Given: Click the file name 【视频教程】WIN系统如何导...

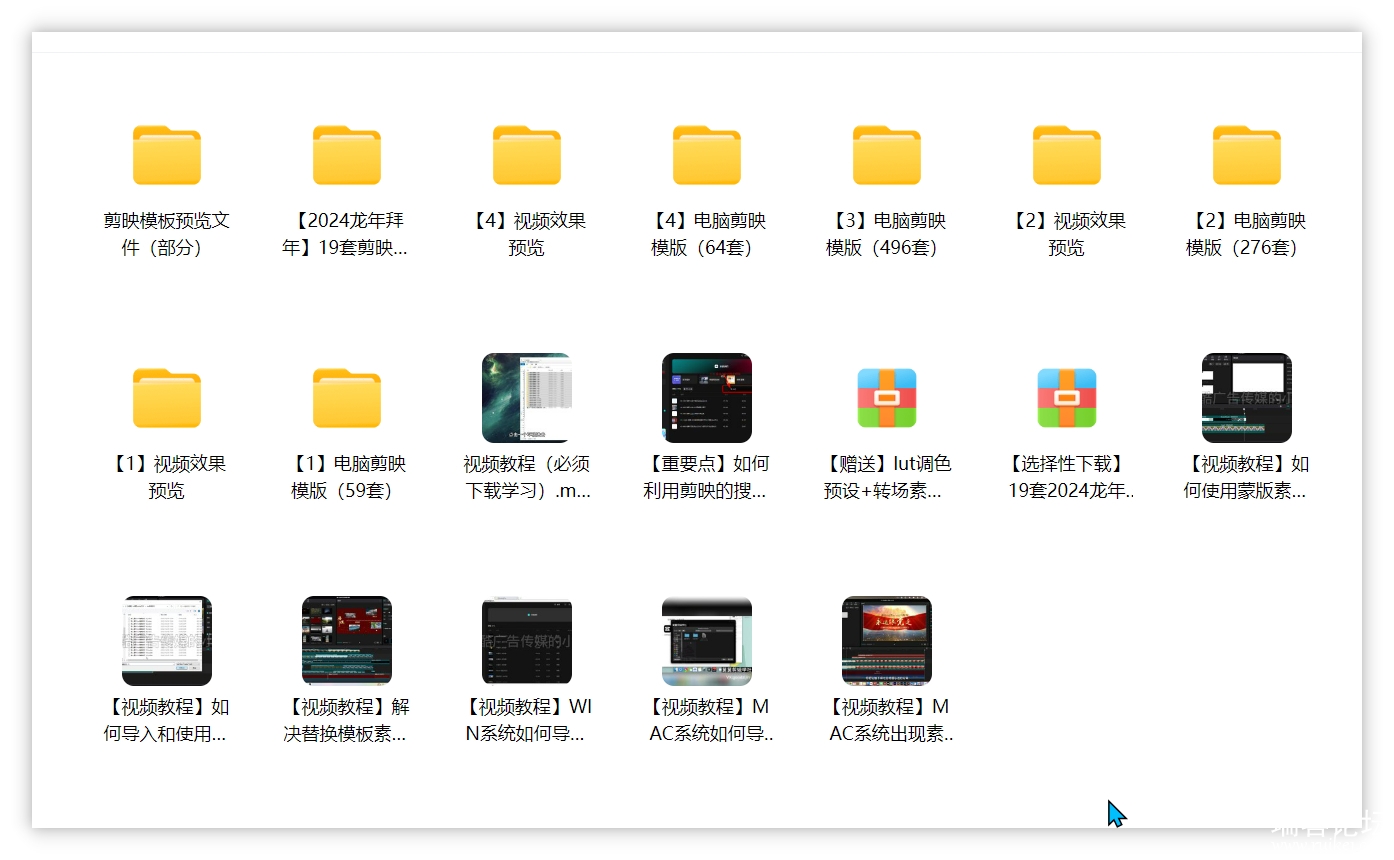Looking at the screenshot, I should pyautogui.click(x=527, y=720).
